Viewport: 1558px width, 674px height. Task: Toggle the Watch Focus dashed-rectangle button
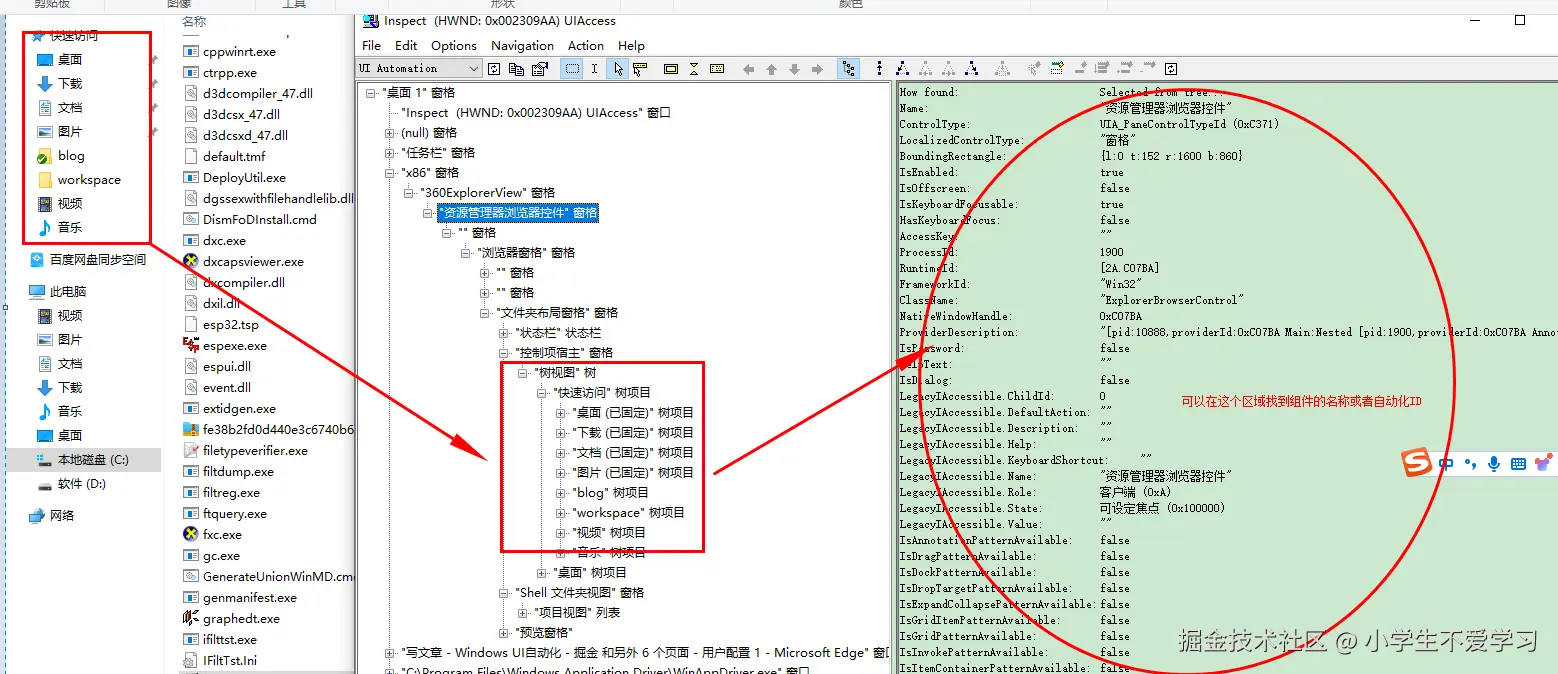tap(571, 69)
